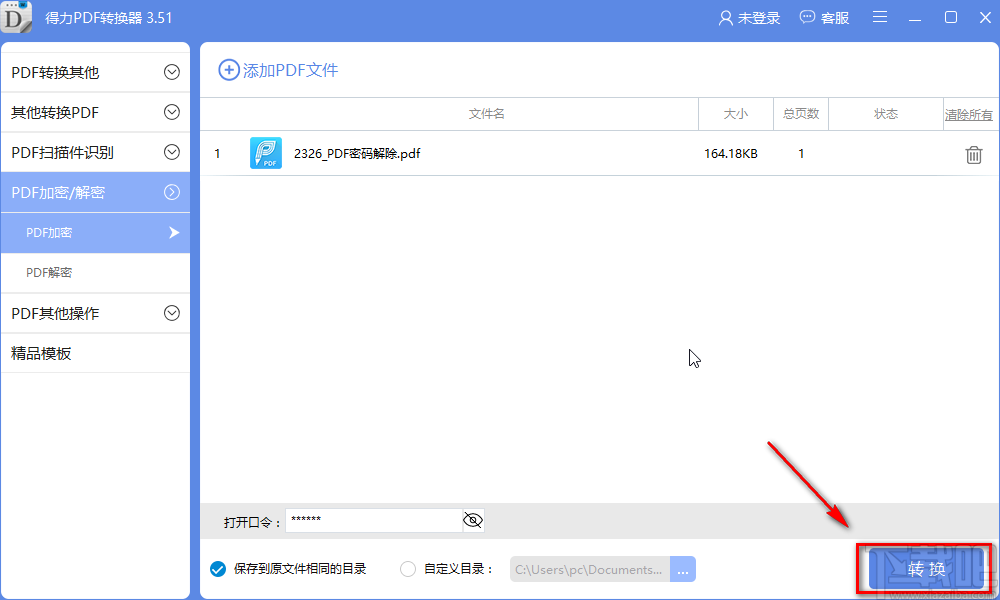Click the DL app logo
Screen dimensions: 1000x600
16,16
